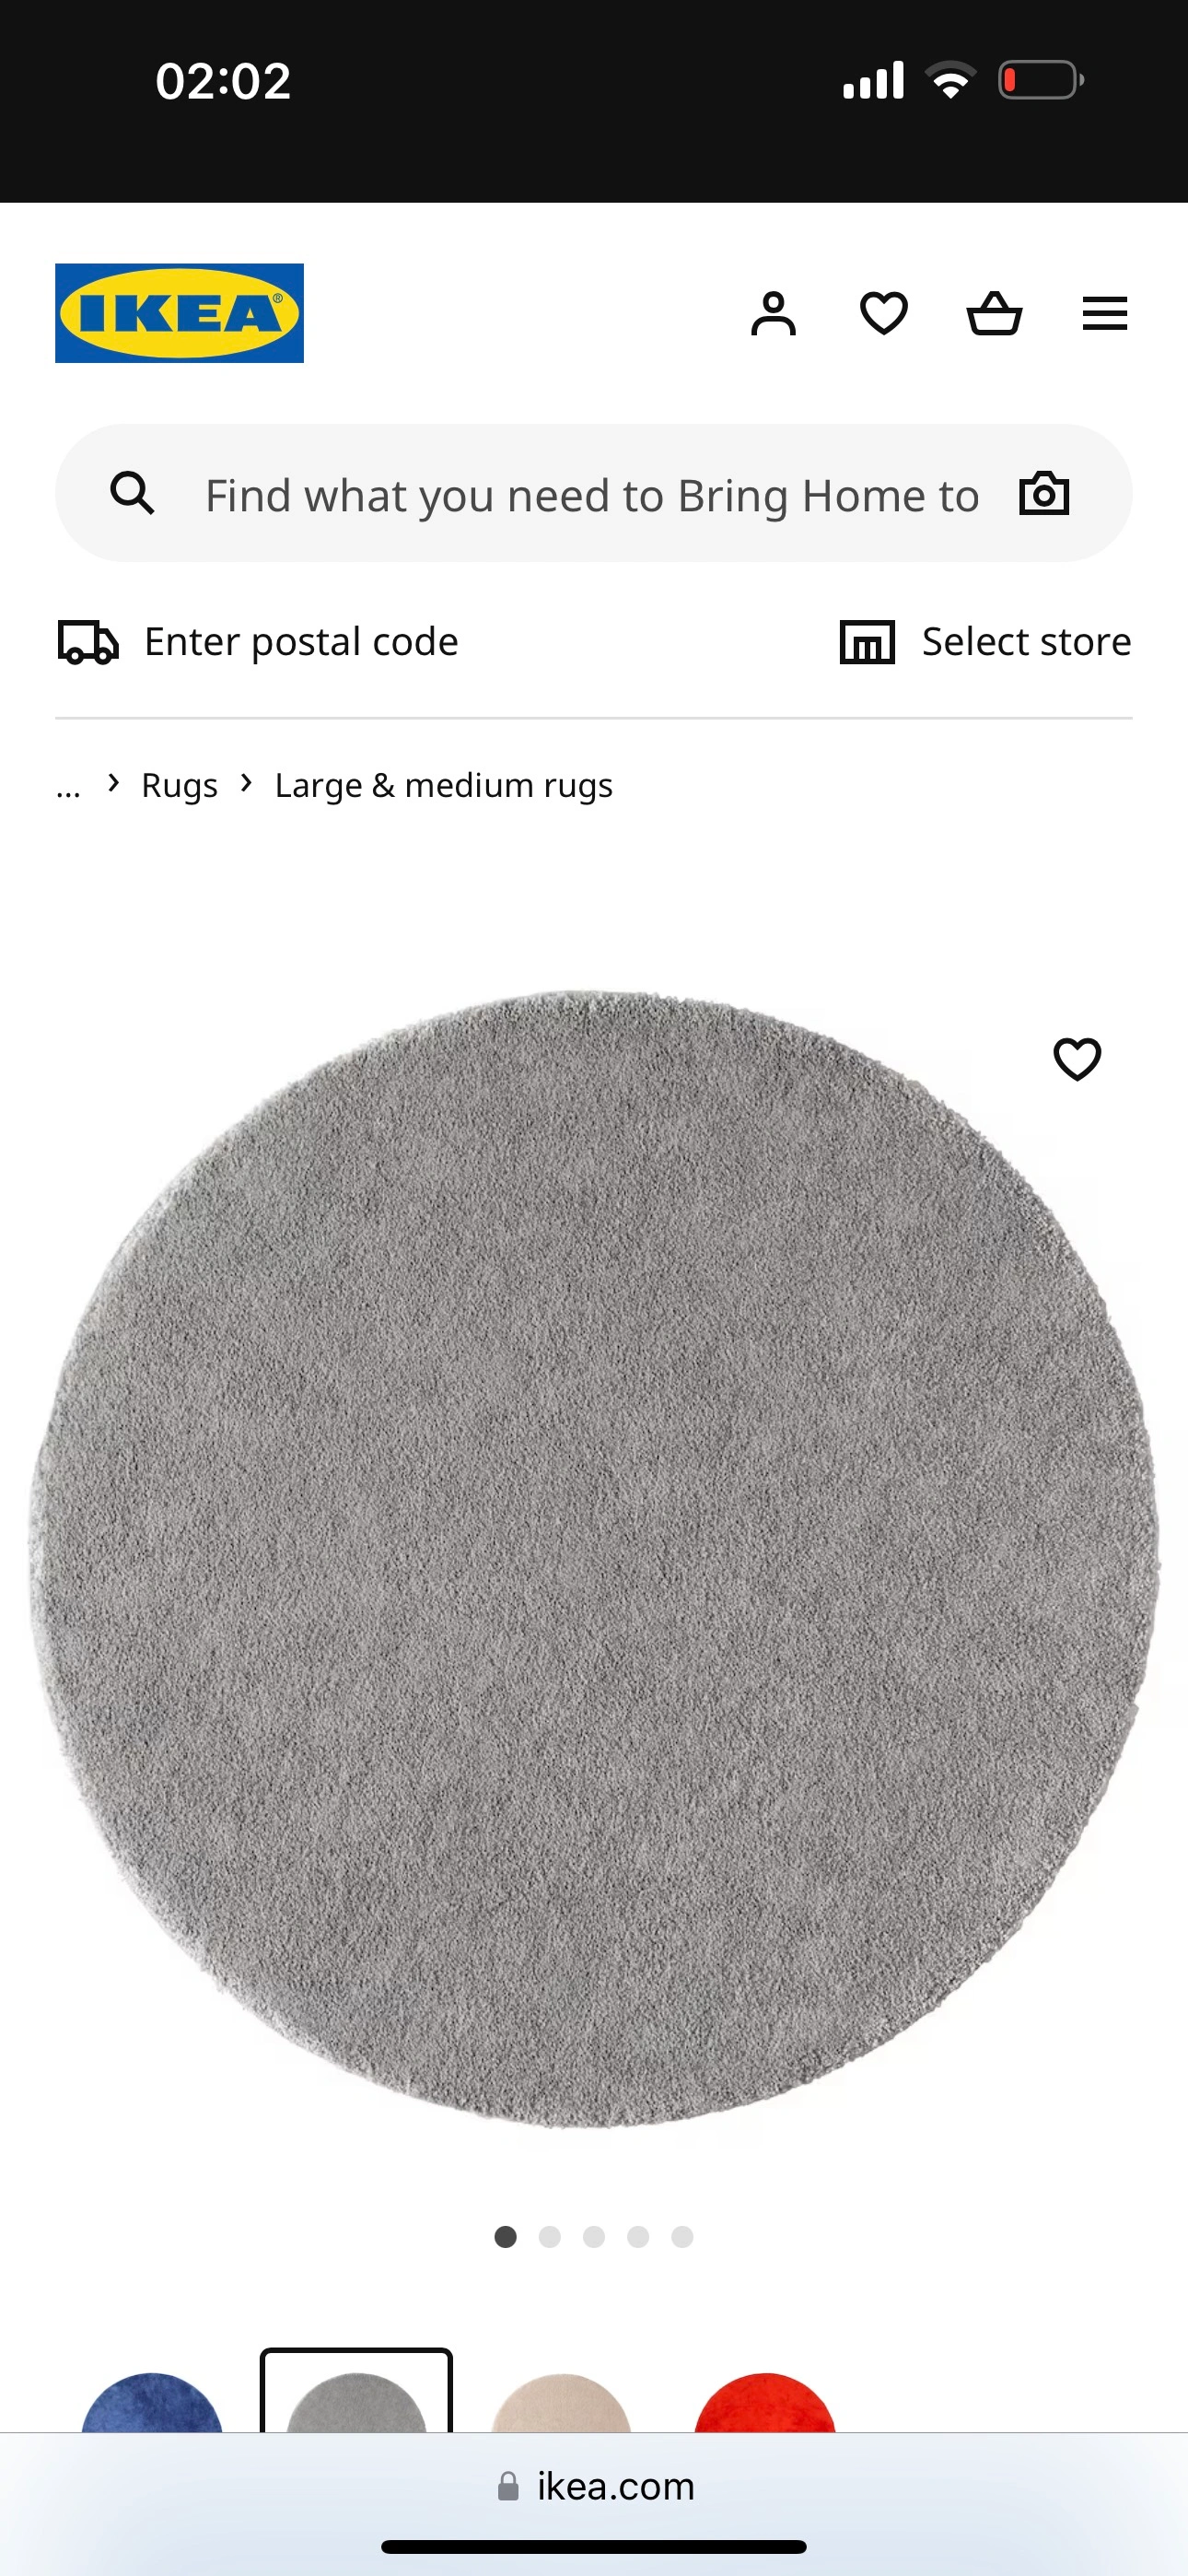Tap the magnifying glass search icon

[x=132, y=494]
